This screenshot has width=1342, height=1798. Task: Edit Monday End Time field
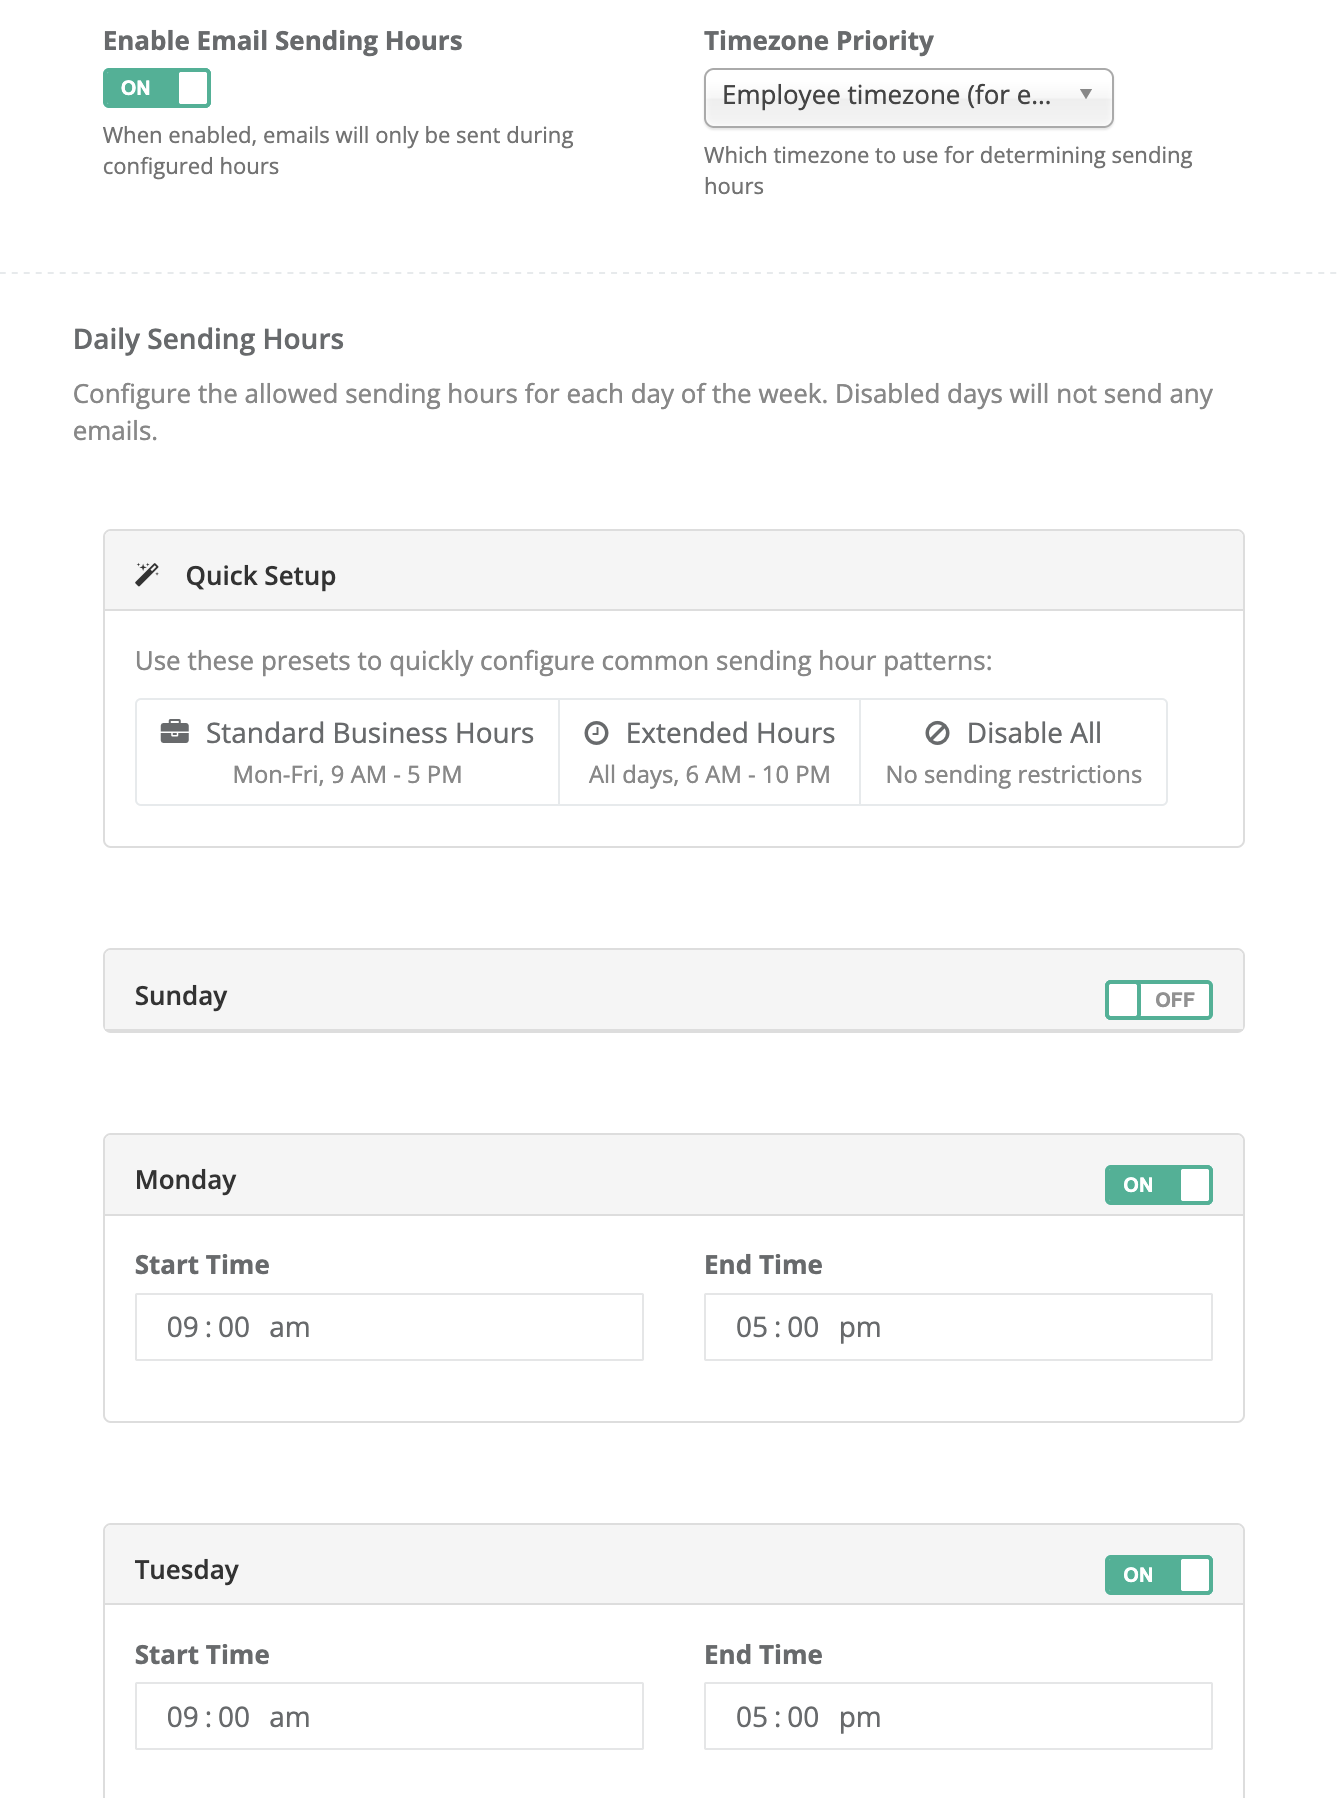(x=958, y=1327)
